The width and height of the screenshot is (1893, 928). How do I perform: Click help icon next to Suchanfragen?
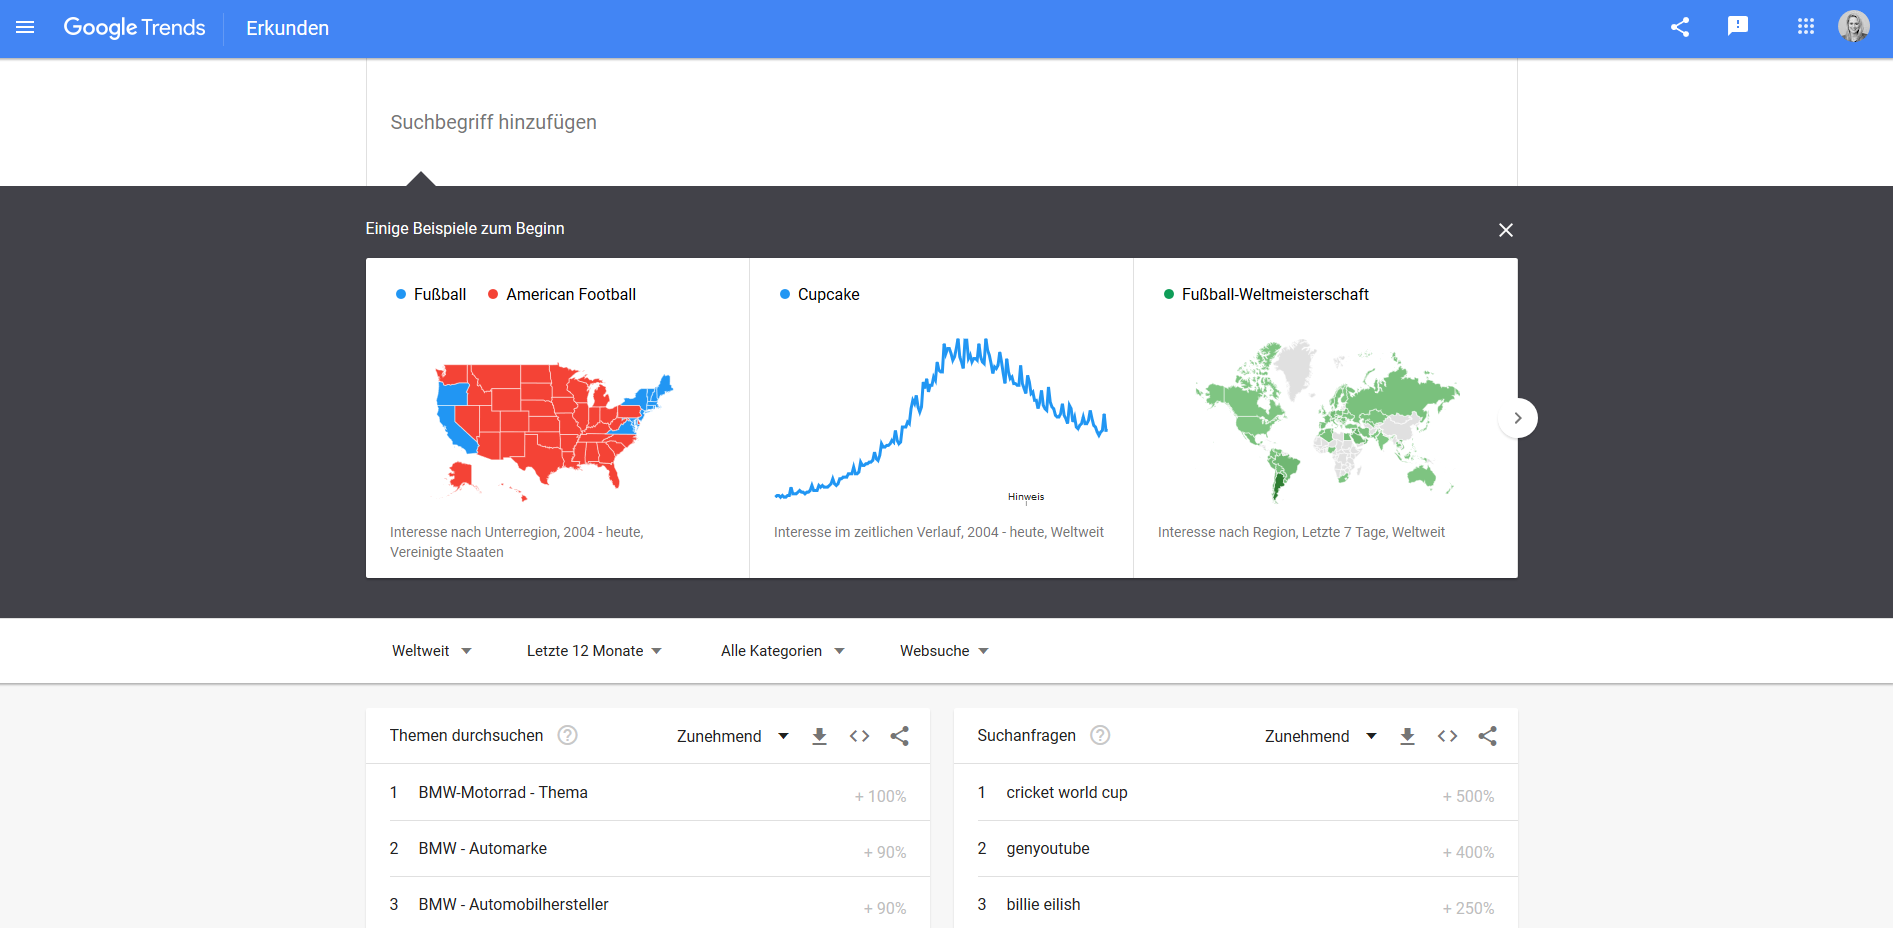point(1100,735)
